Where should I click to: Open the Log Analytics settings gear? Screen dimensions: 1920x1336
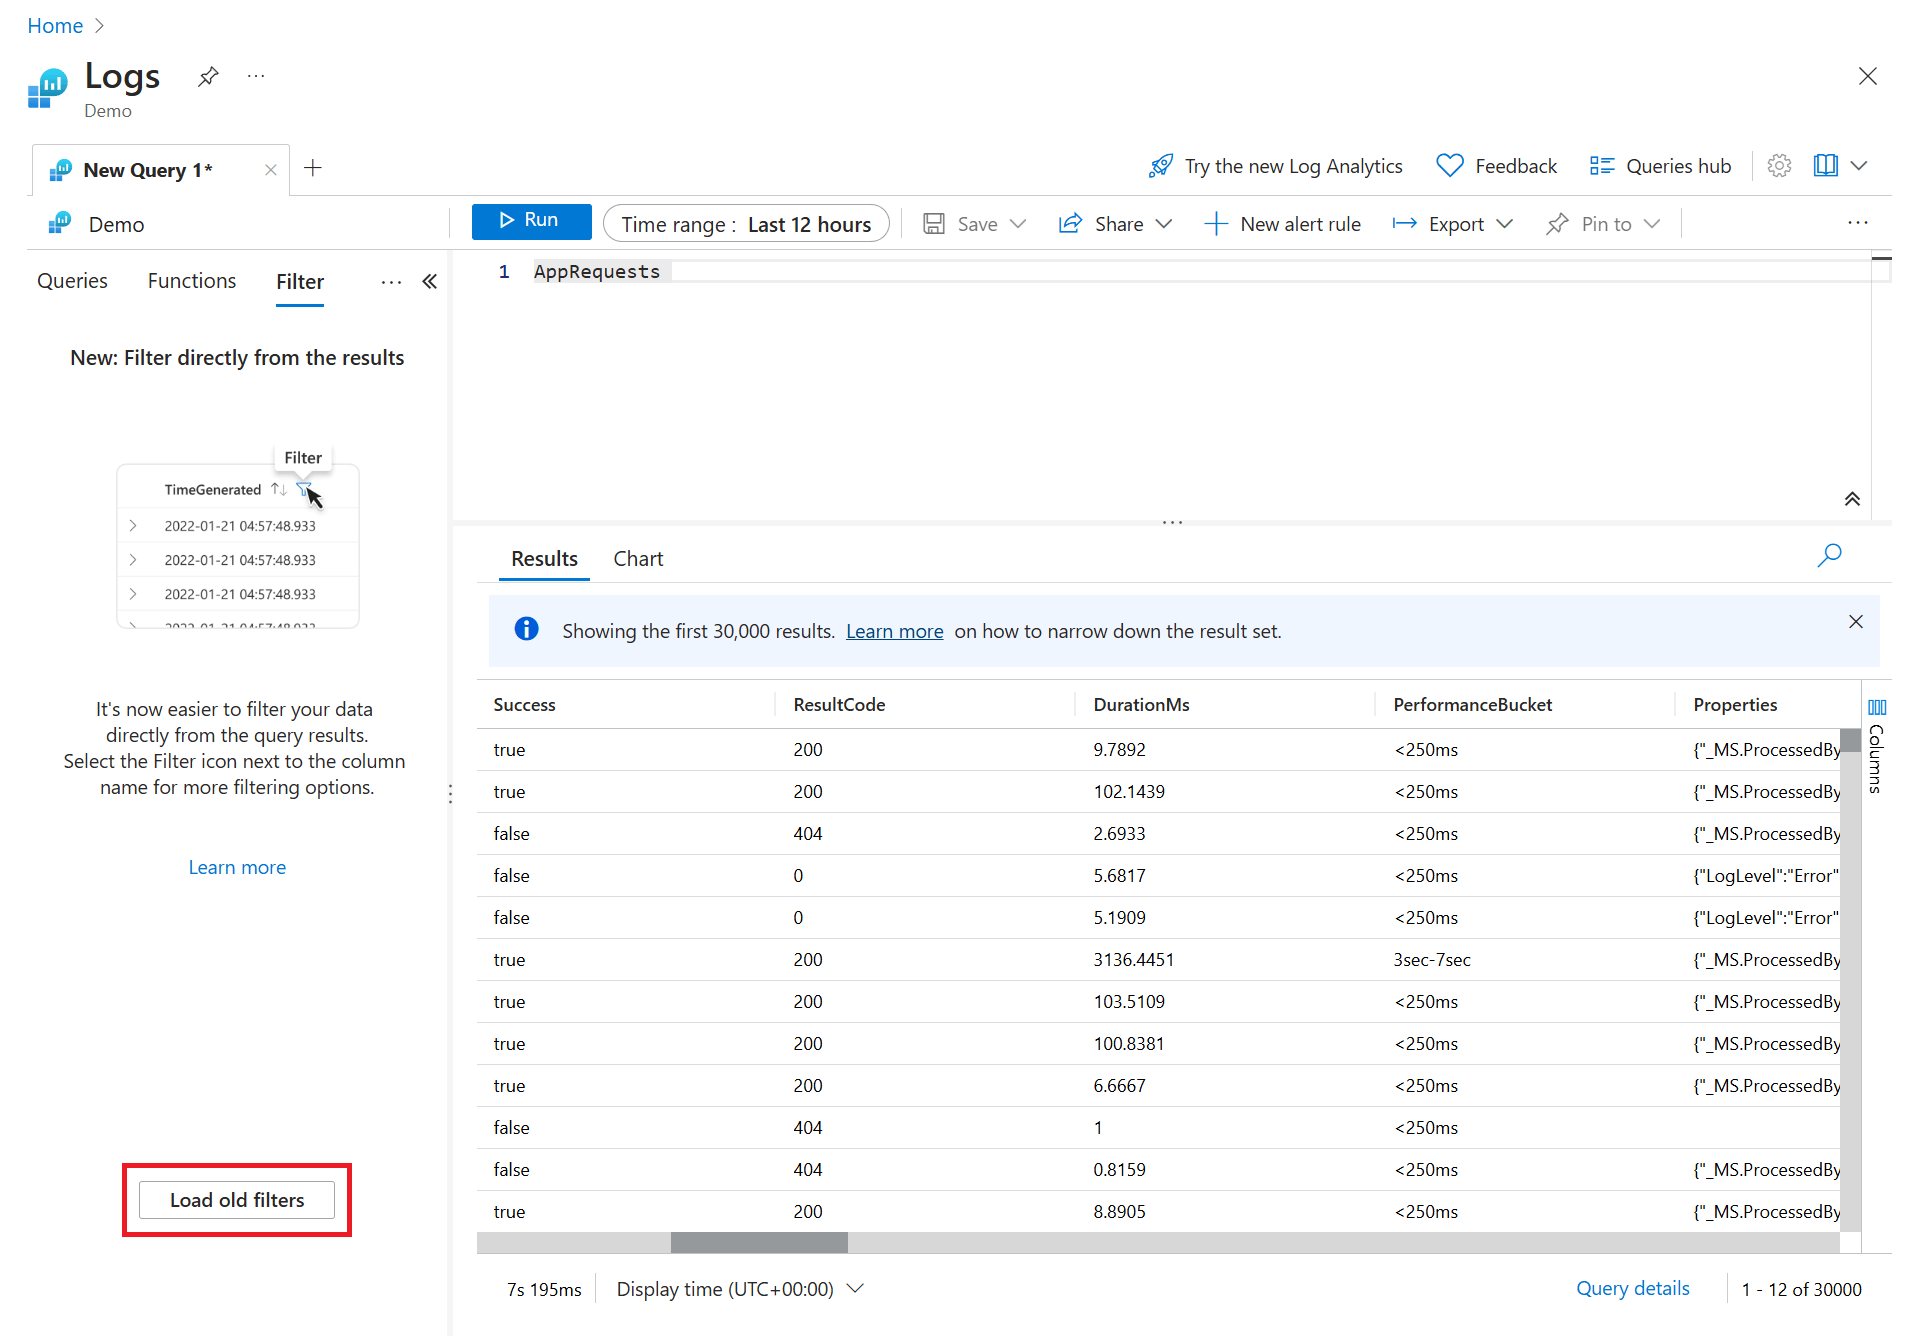(1779, 165)
